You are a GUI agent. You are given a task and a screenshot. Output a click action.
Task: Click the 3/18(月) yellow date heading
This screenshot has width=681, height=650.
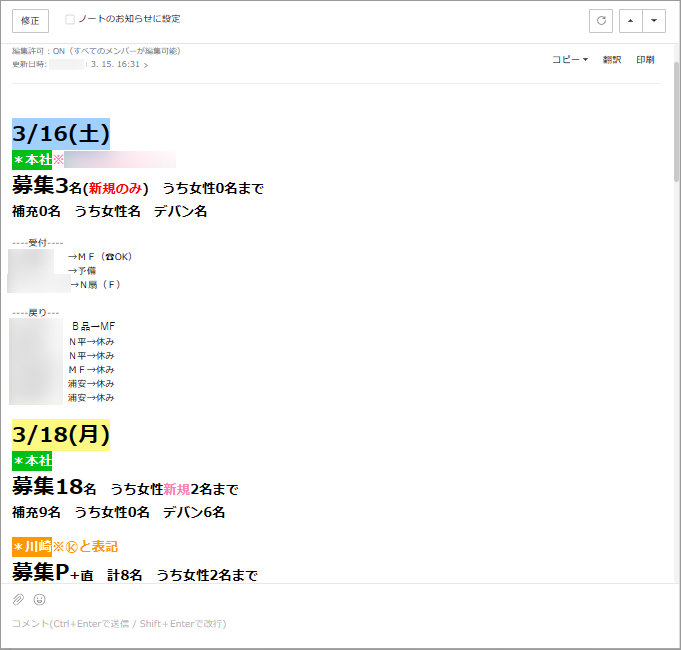coord(61,434)
